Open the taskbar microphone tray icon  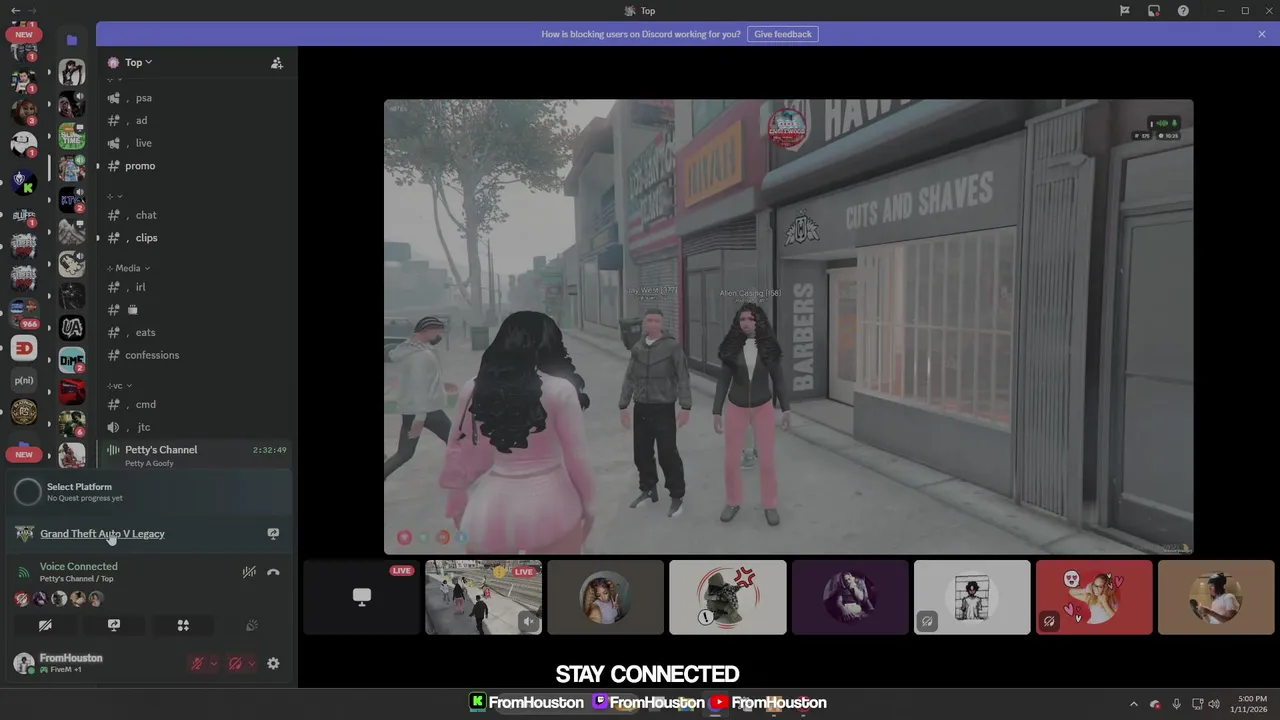(x=1177, y=704)
